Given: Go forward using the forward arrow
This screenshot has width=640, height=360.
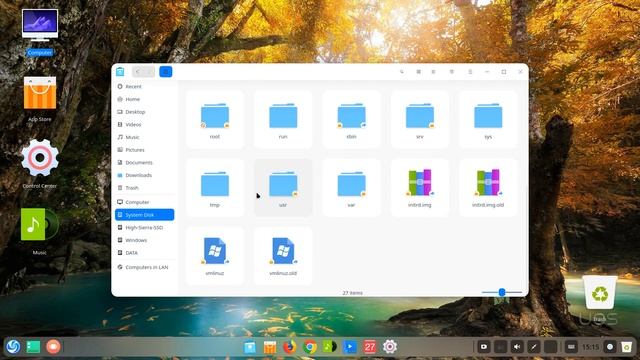Looking at the screenshot, I should [149, 72].
